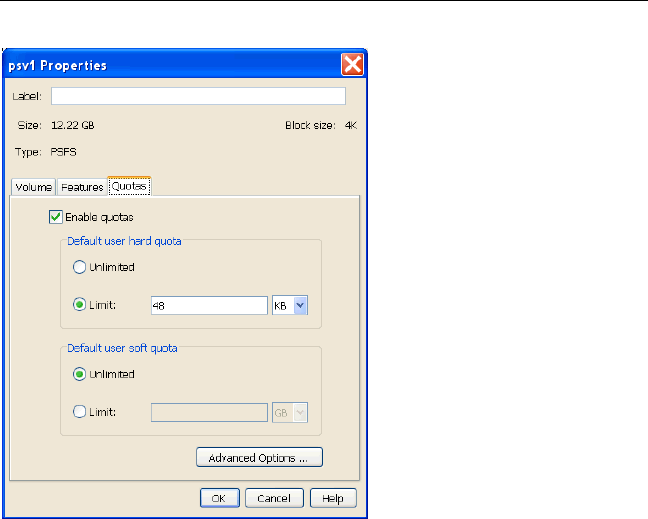
Task: Select Limit radio for hard quota
Action: (79, 305)
